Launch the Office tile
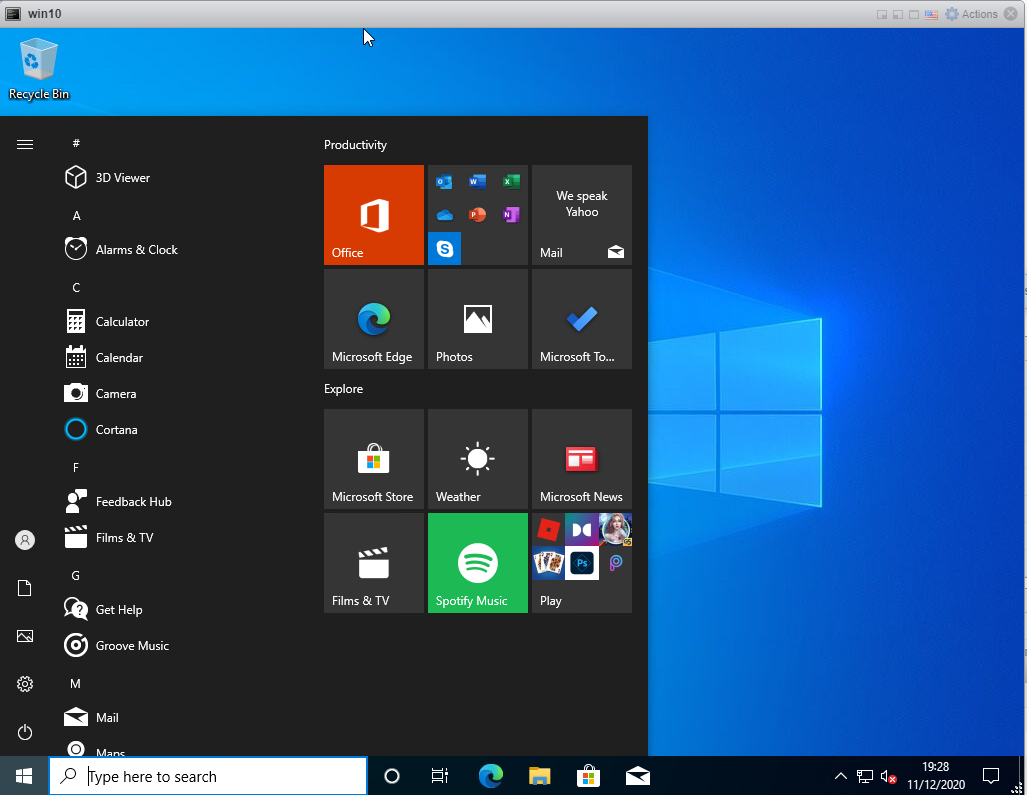The width and height of the screenshot is (1027, 795). point(373,215)
